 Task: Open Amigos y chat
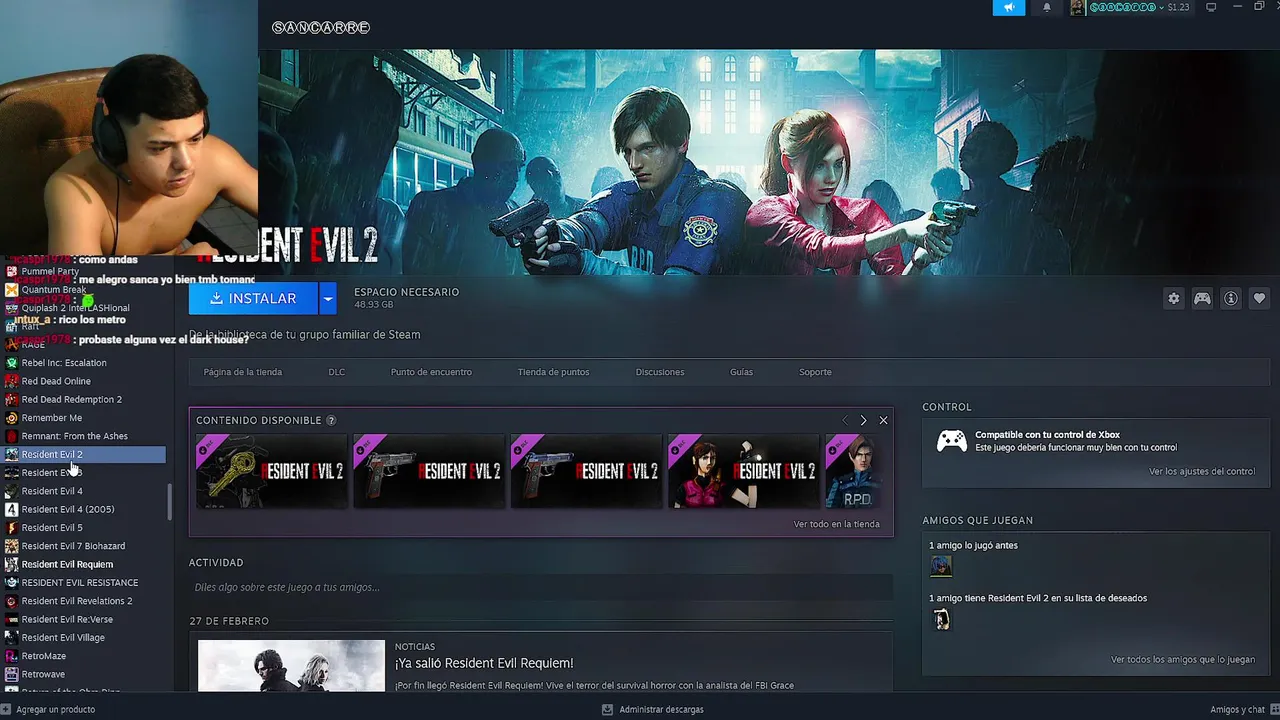click(x=1237, y=709)
